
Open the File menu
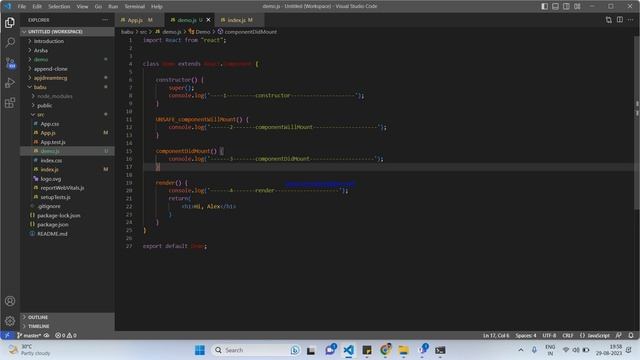click(22, 7)
